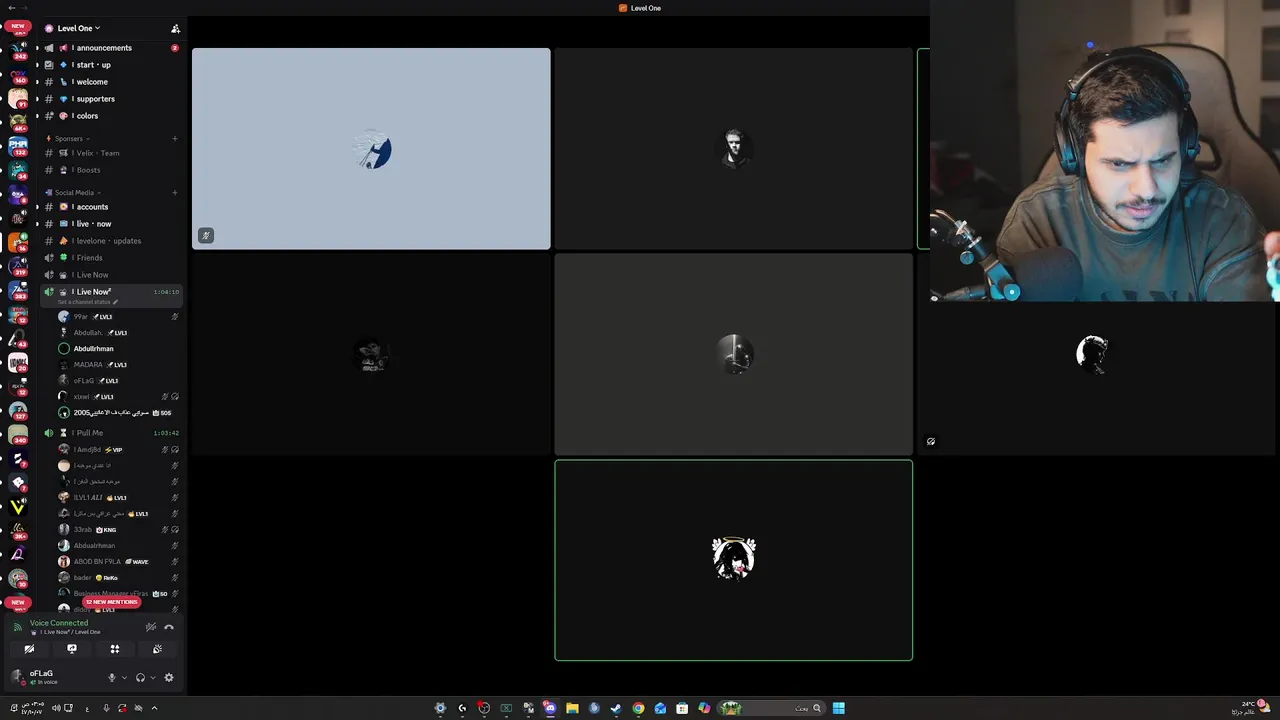Open the announcements channel

click(x=110, y=48)
